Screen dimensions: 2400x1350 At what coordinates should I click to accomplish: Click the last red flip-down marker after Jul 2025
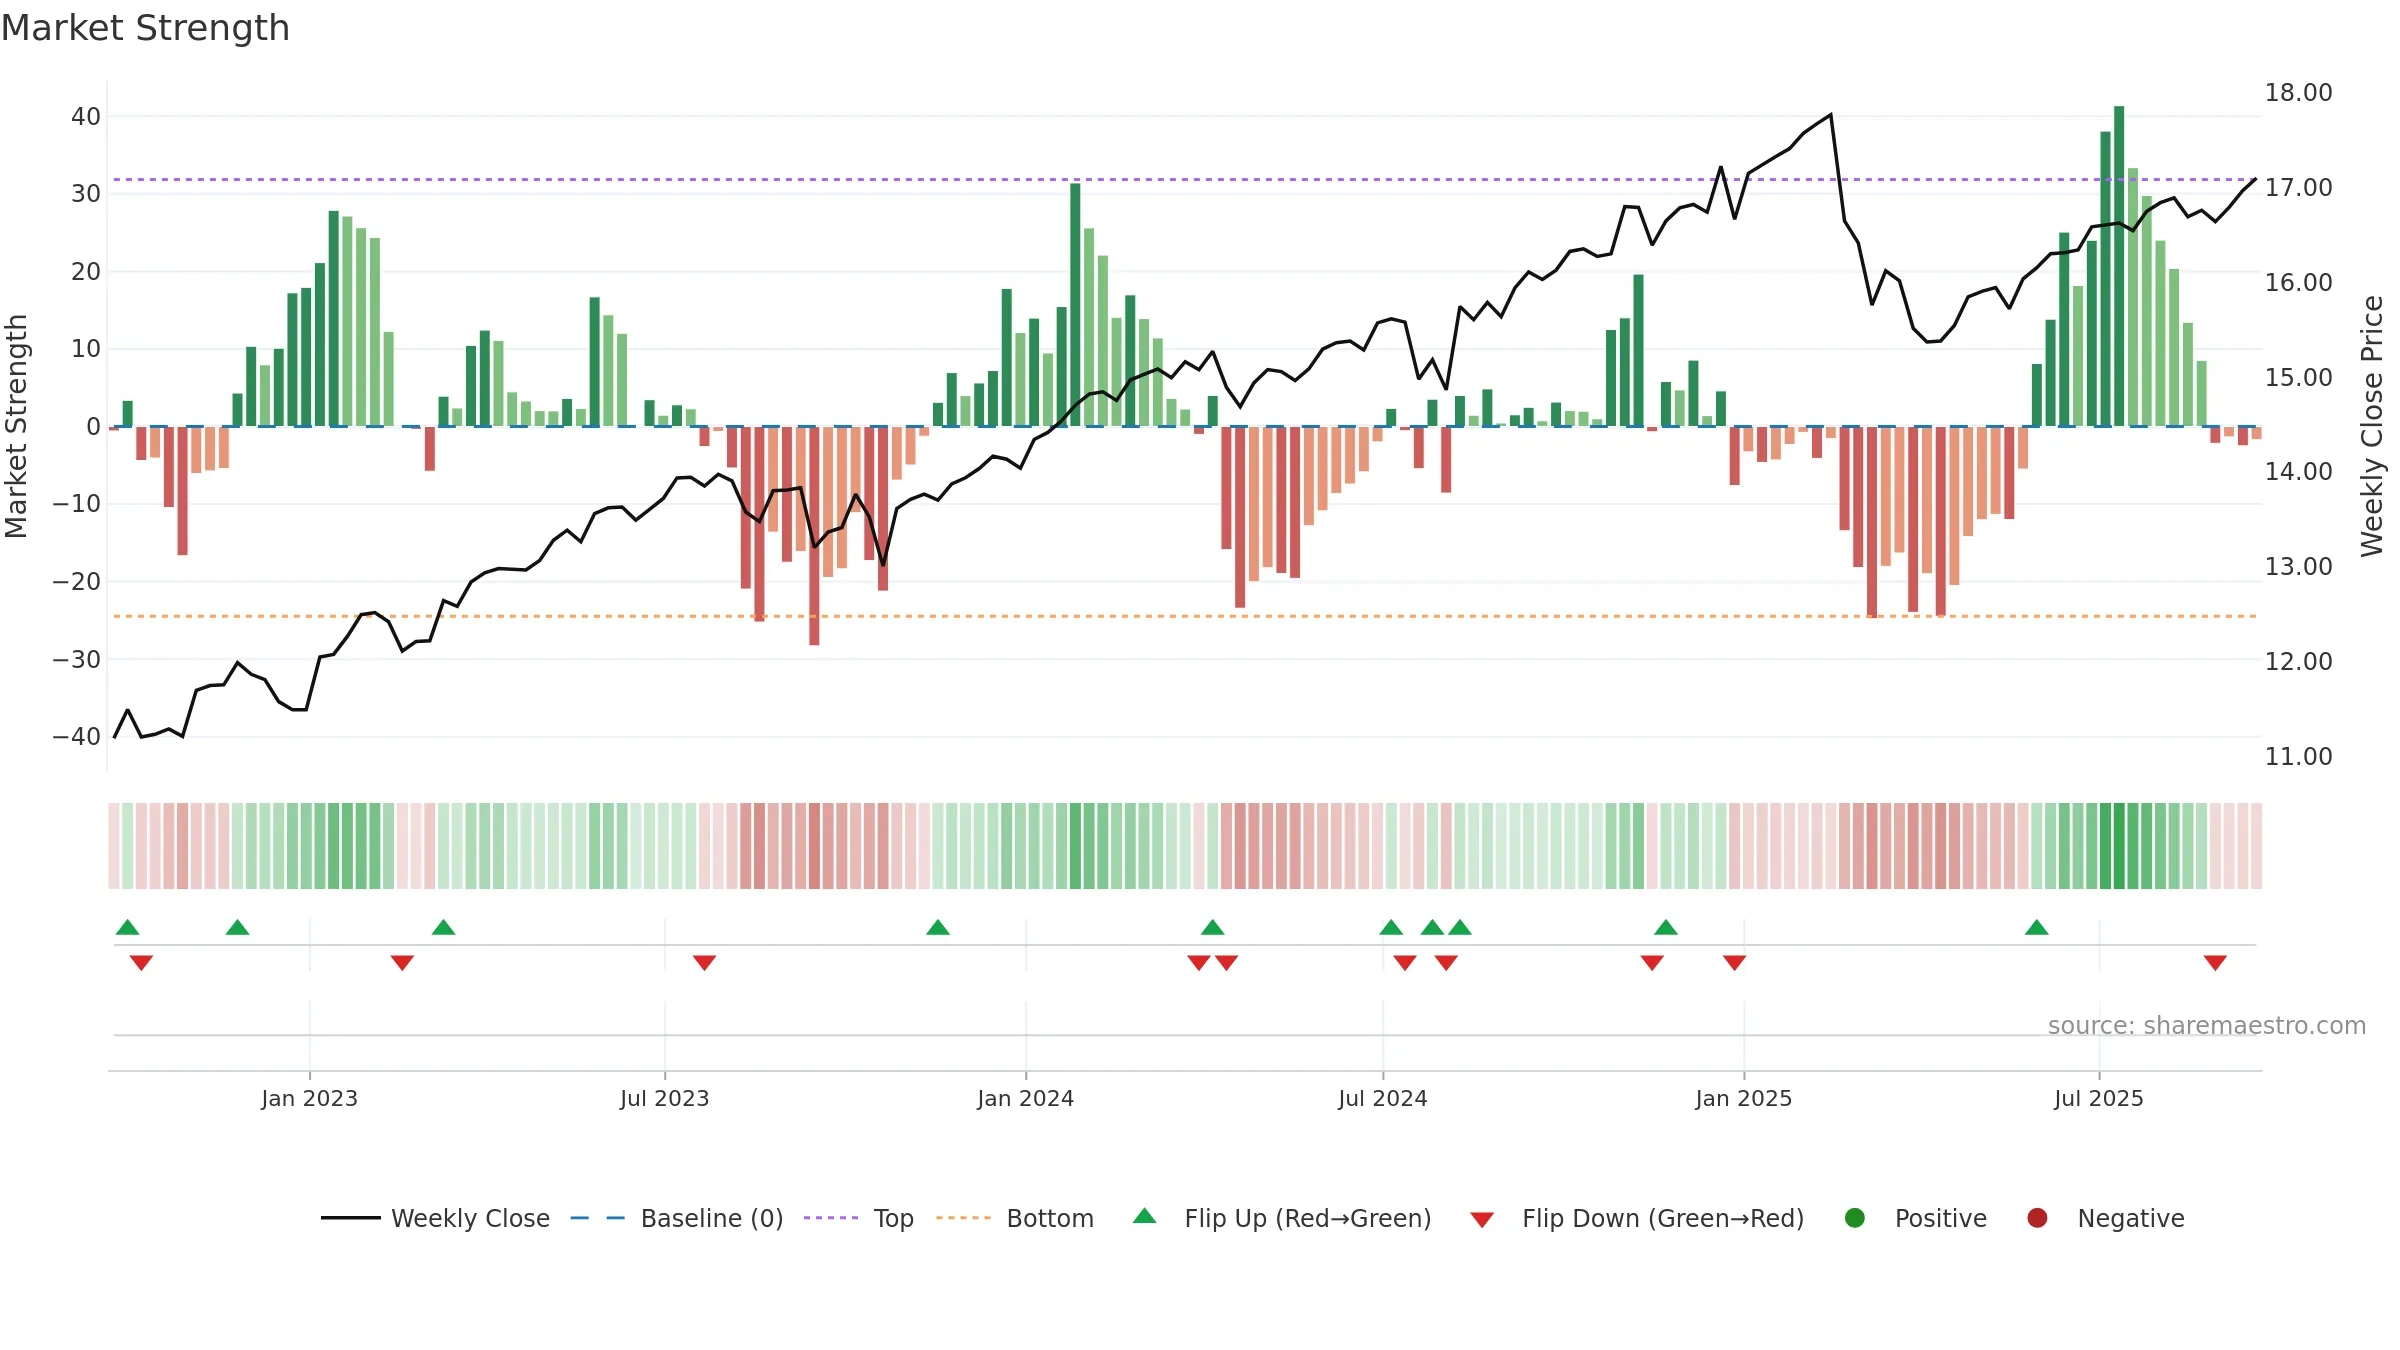click(2215, 962)
